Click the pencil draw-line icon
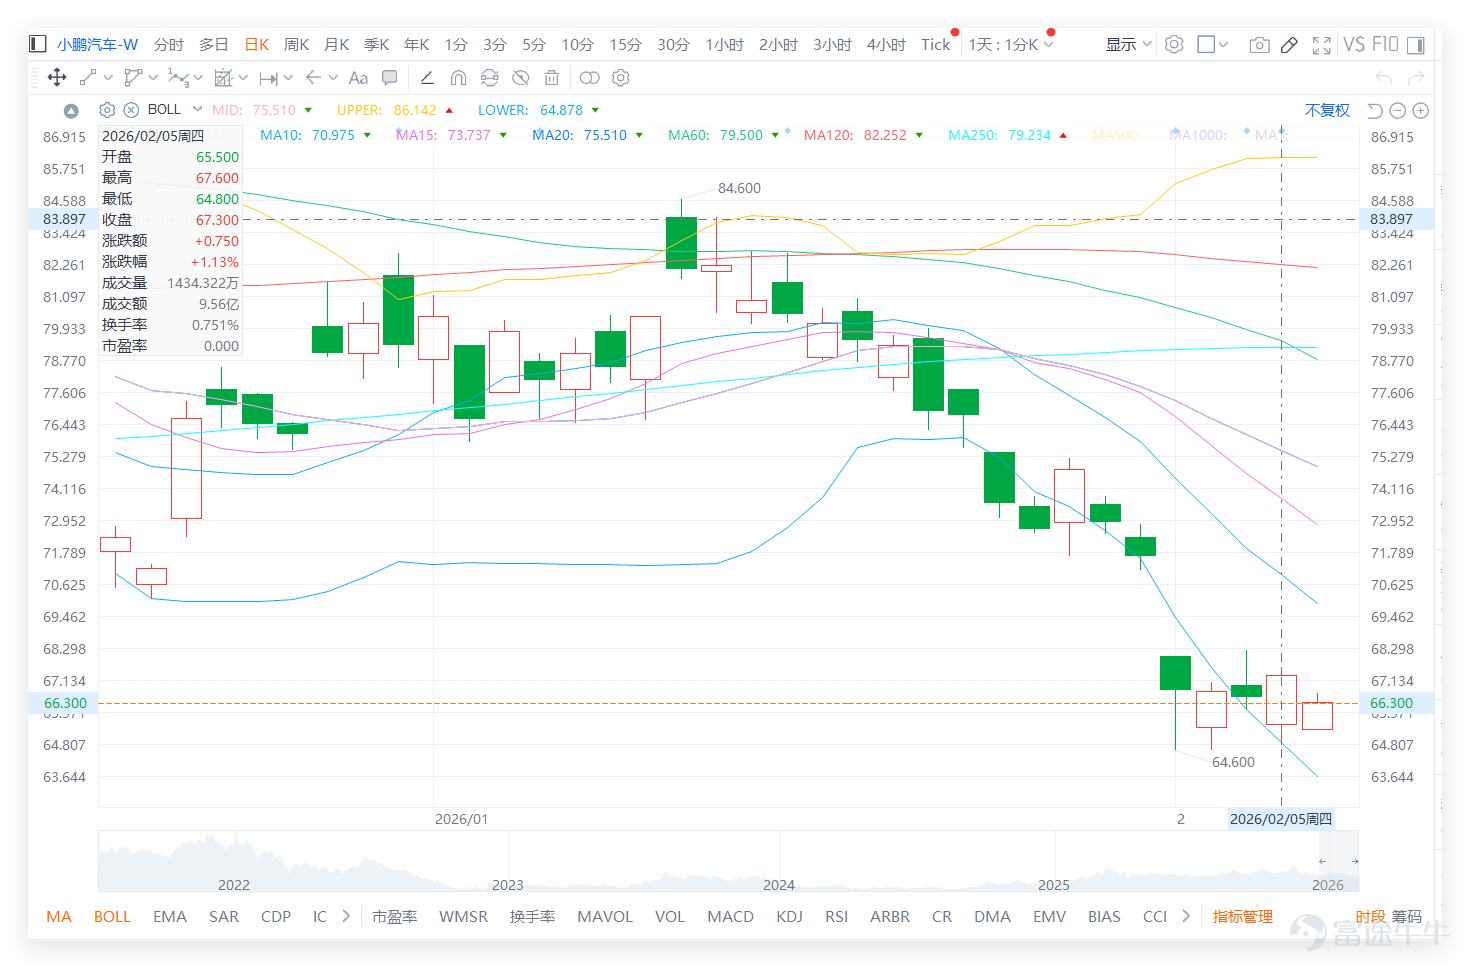 [x=427, y=77]
